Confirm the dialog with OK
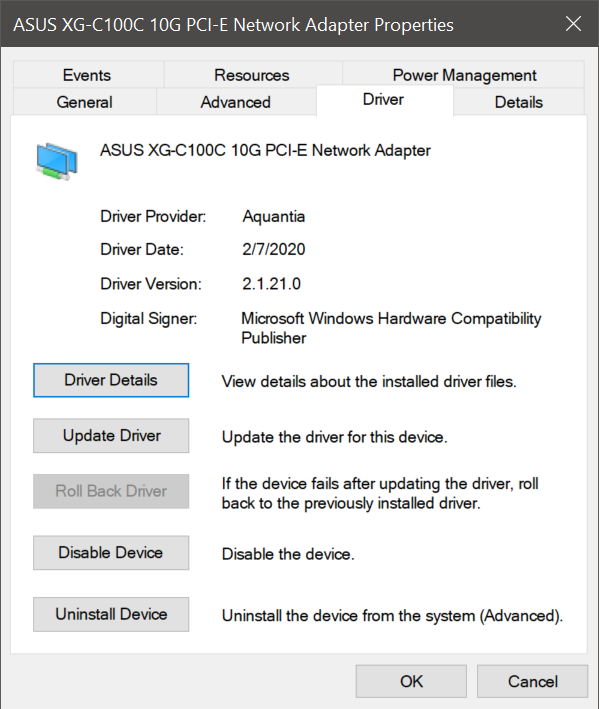The height and width of the screenshot is (709, 599). 411,681
